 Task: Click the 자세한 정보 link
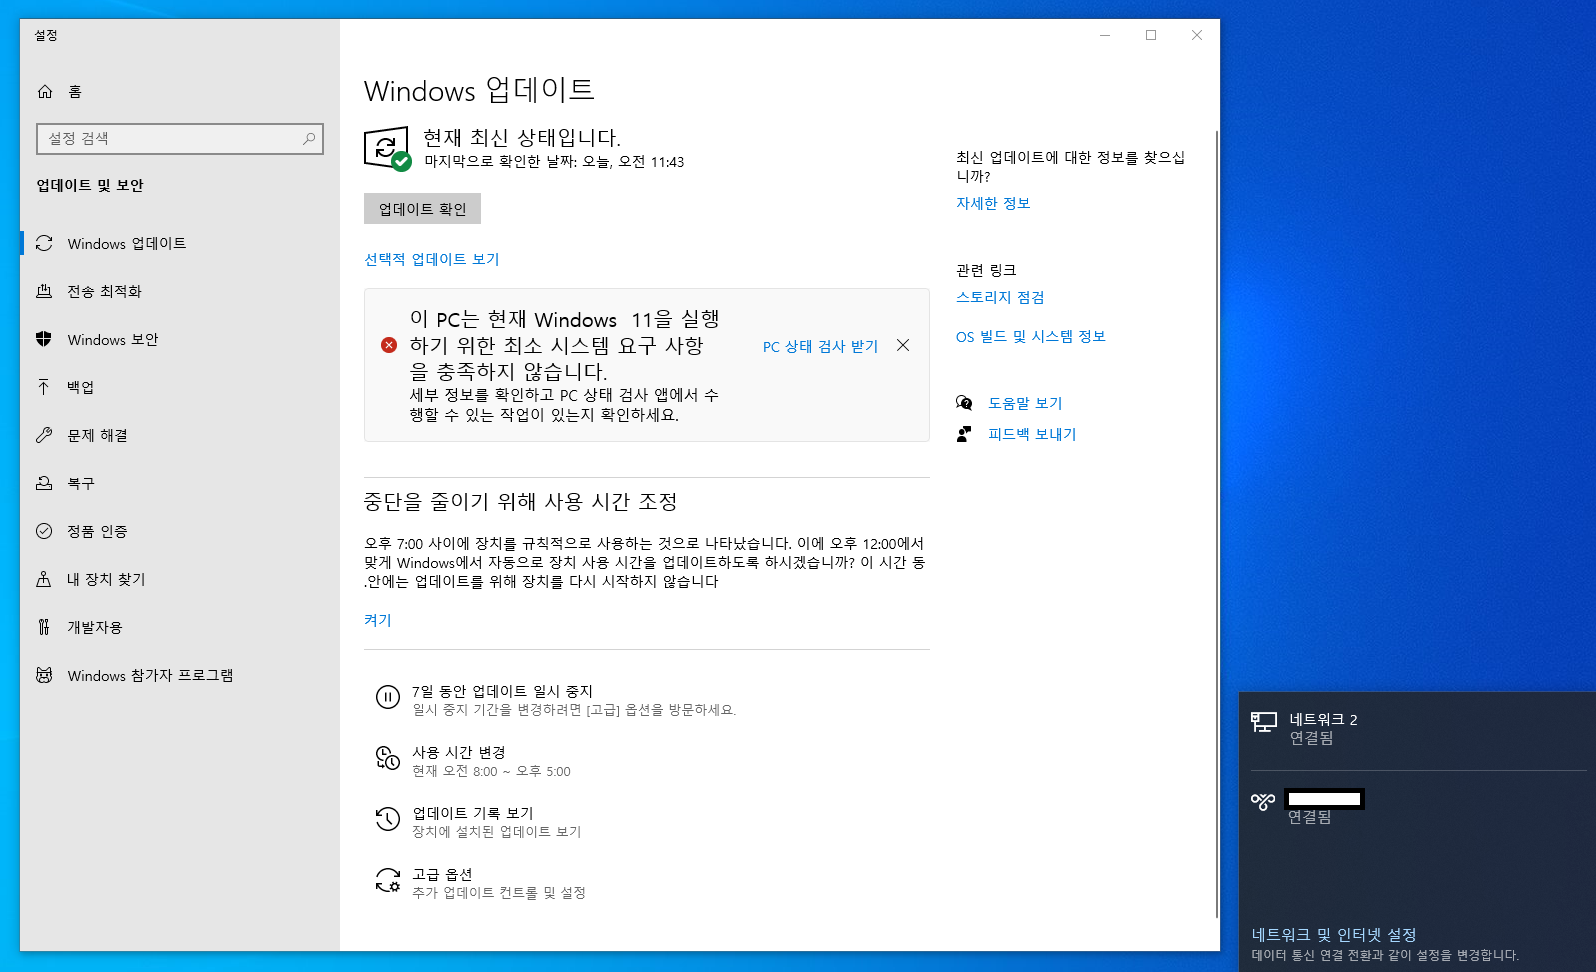click(993, 203)
